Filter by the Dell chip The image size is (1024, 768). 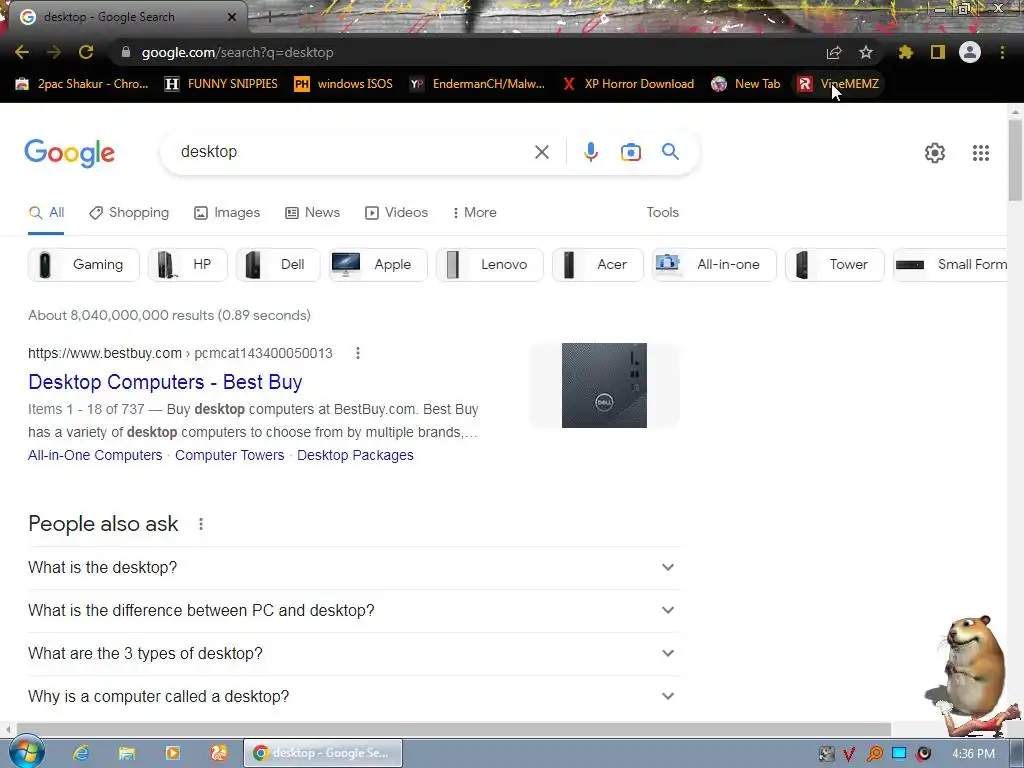278,264
